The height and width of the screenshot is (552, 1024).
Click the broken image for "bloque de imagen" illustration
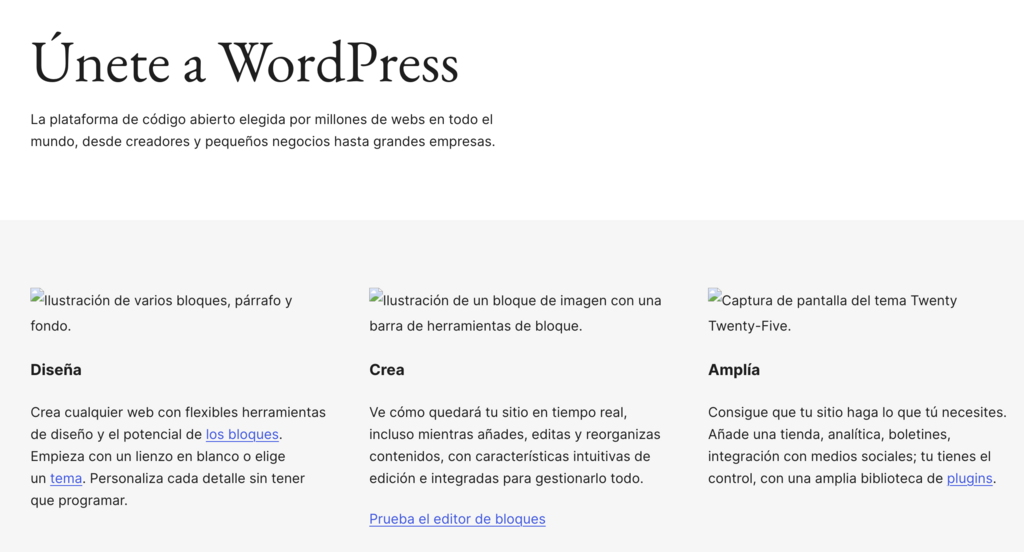point(515,313)
